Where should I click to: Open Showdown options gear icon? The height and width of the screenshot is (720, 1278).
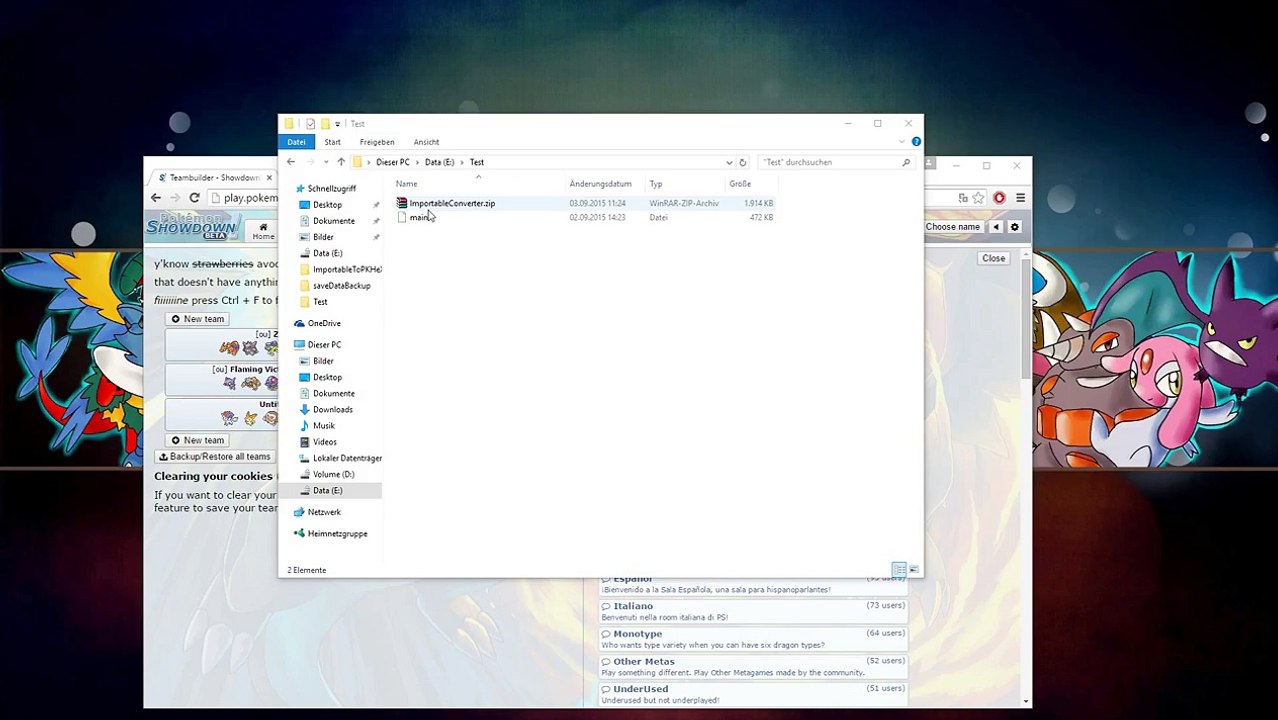(1014, 227)
